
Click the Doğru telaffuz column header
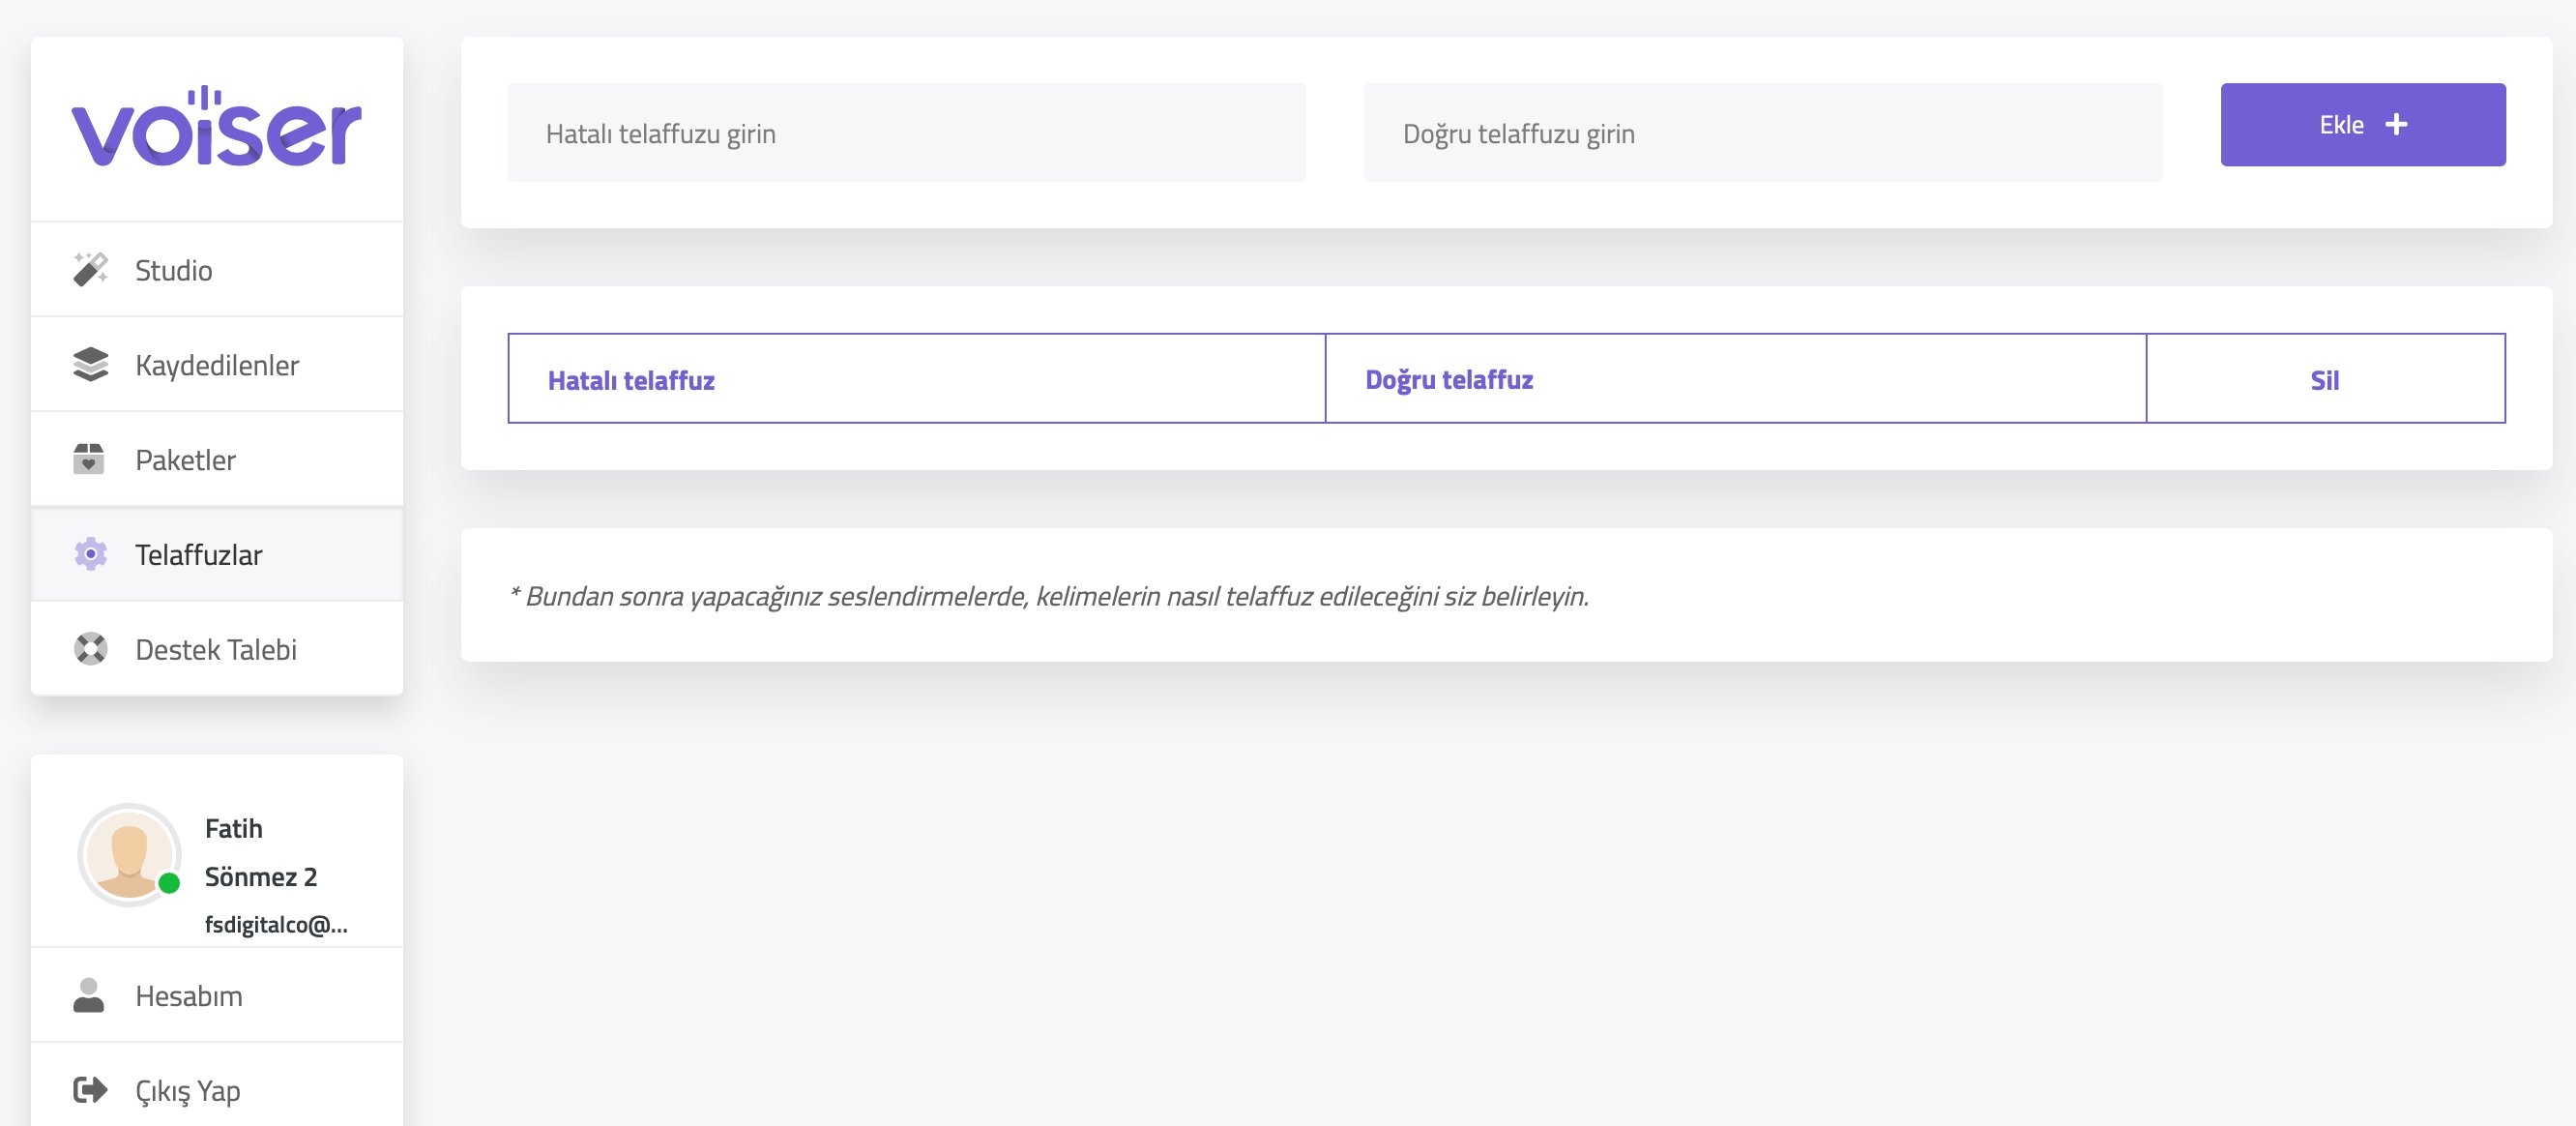click(x=1736, y=379)
